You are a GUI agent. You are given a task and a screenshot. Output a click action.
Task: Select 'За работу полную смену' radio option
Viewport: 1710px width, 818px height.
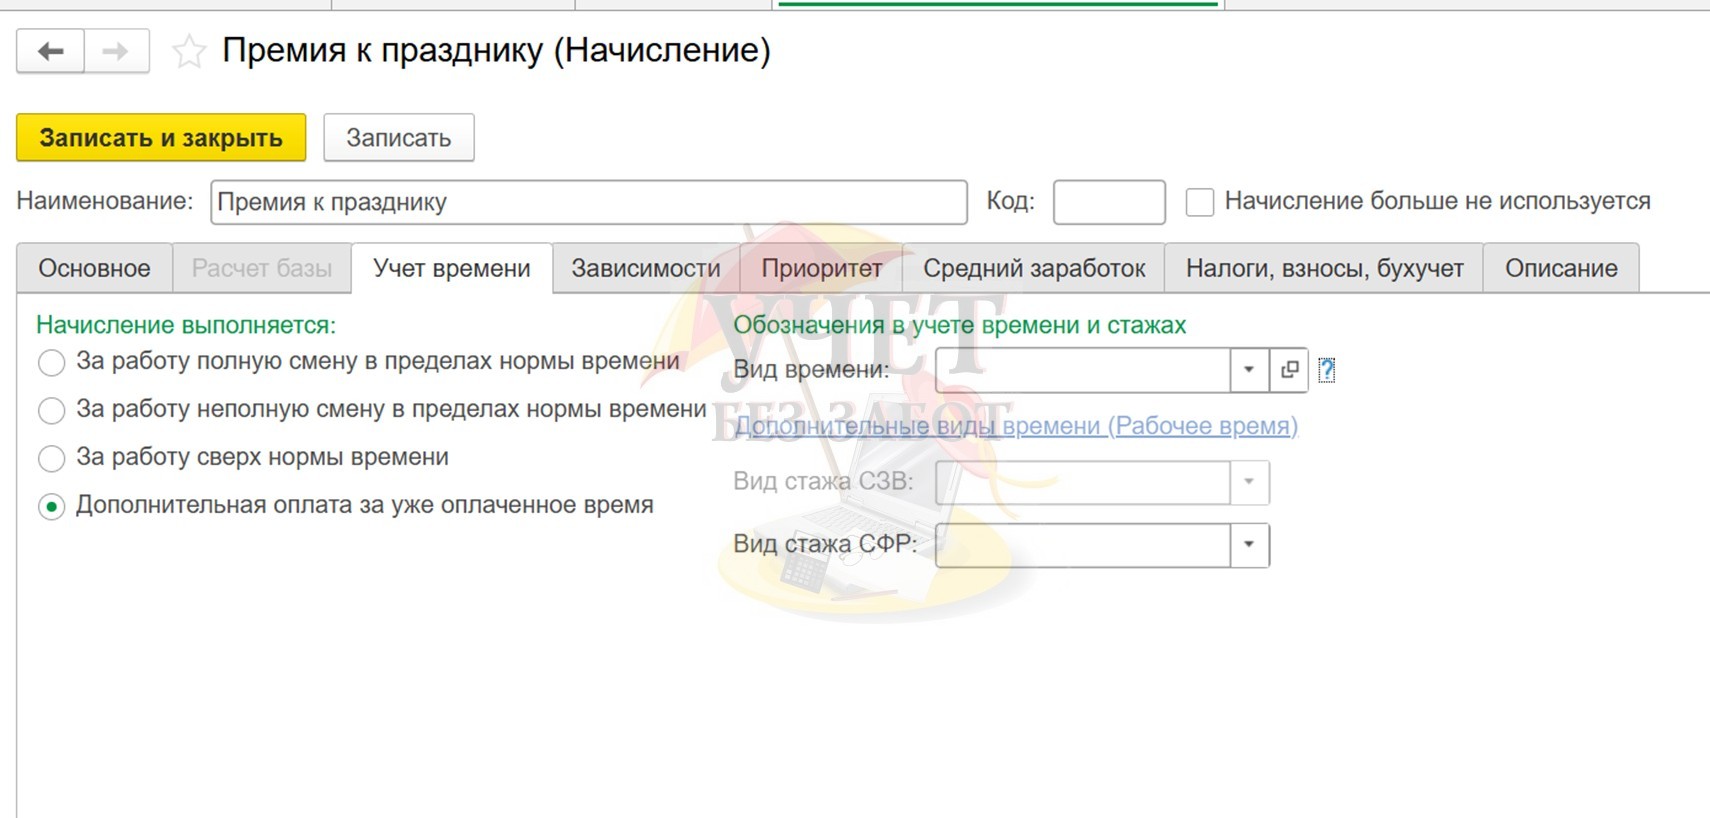52,362
